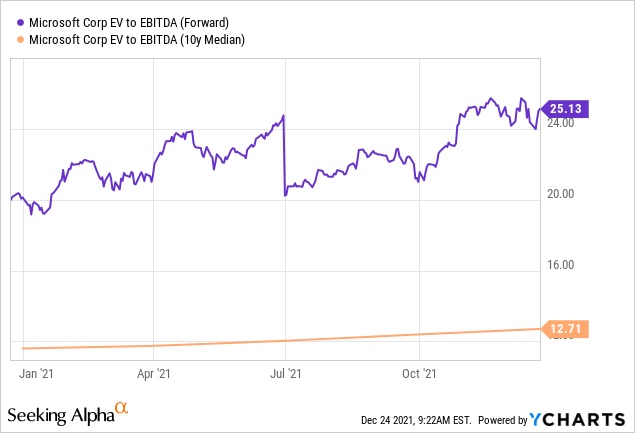635x433 pixels.
Task: Select the Oct '21 x-axis label
Action: click(418, 374)
